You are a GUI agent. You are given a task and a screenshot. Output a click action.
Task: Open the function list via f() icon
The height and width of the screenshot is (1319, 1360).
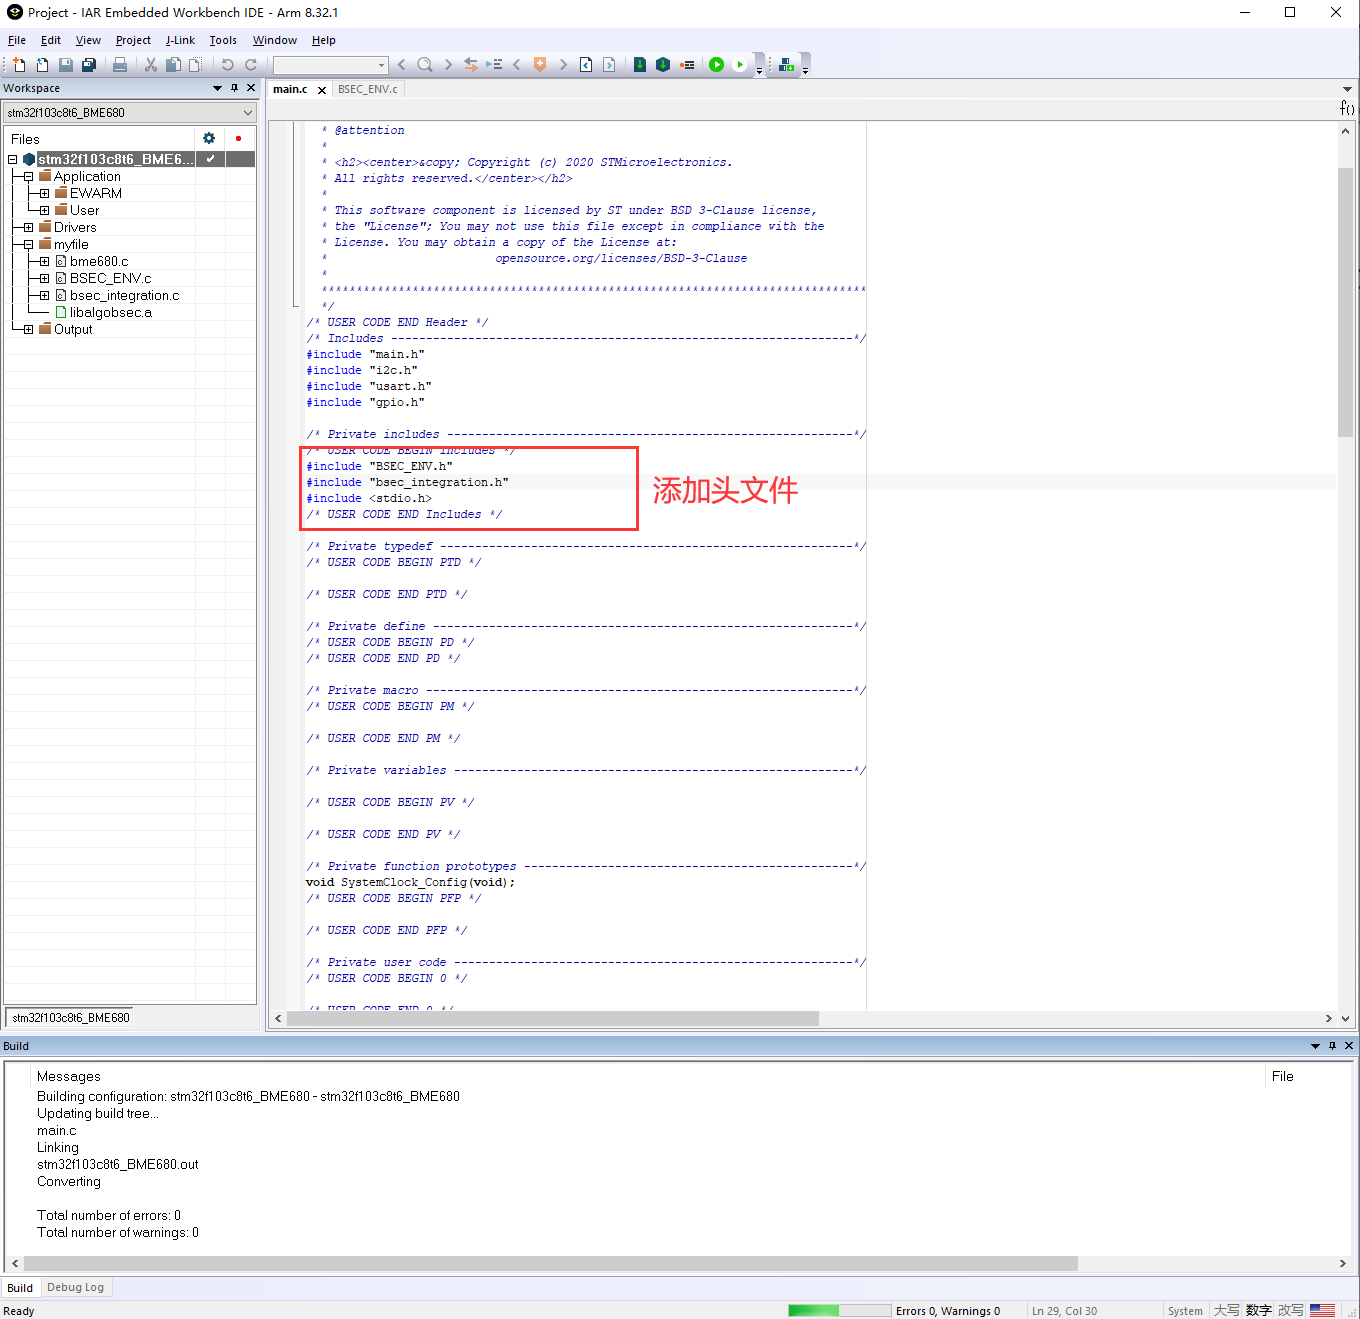1346,108
